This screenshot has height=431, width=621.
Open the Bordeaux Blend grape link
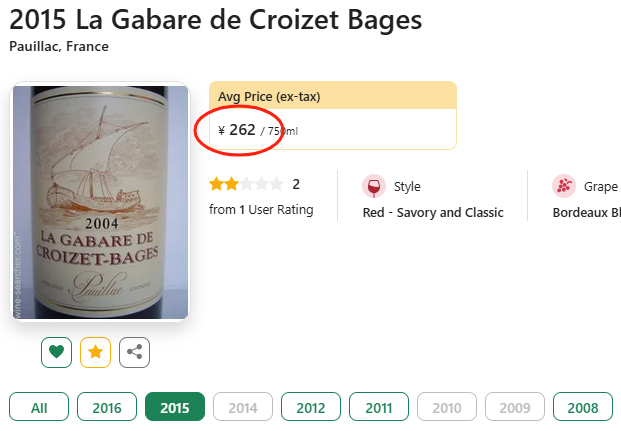click(x=587, y=212)
